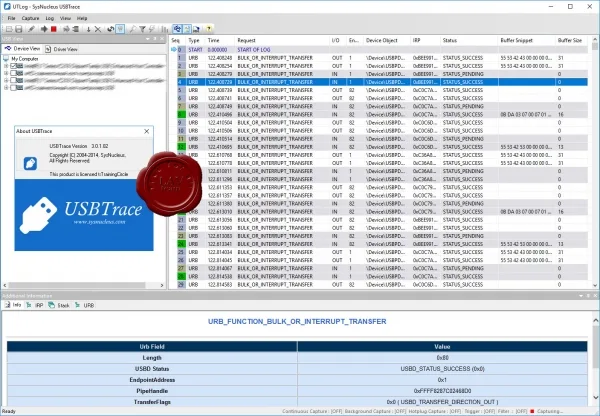Open the Log menu
This screenshot has width=600, height=416.
[50, 18]
